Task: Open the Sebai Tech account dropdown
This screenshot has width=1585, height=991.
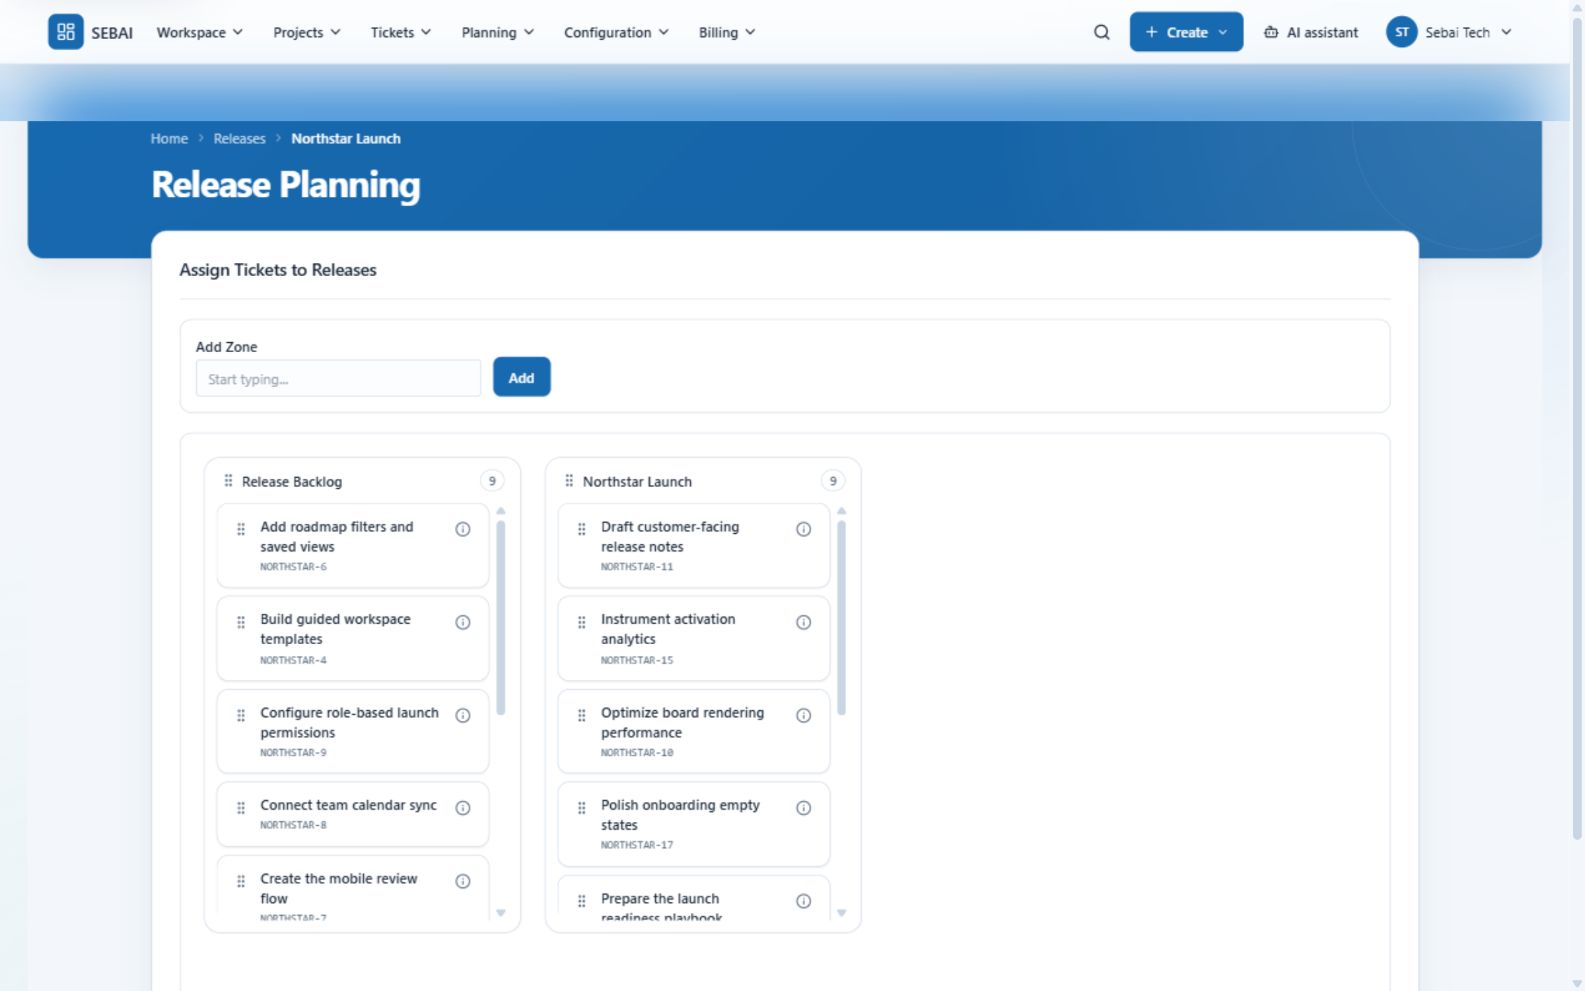Action: (x=1449, y=32)
